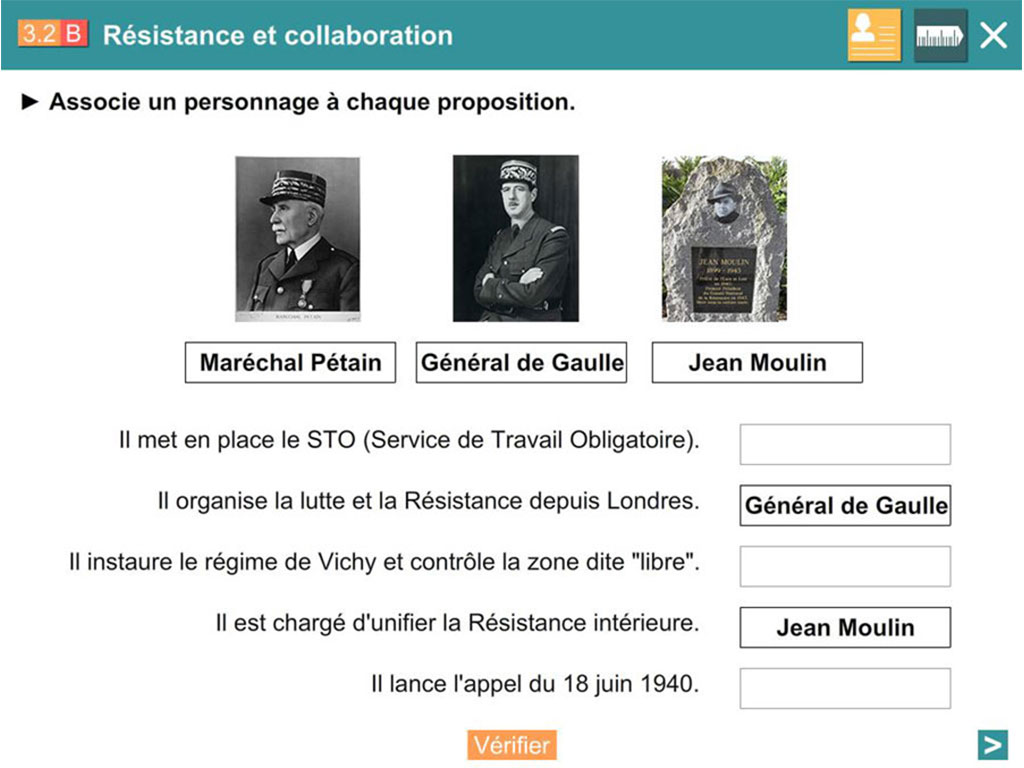Click the yellow profile icon in the header
Viewport: 1024px width, 768px height.
873,35
